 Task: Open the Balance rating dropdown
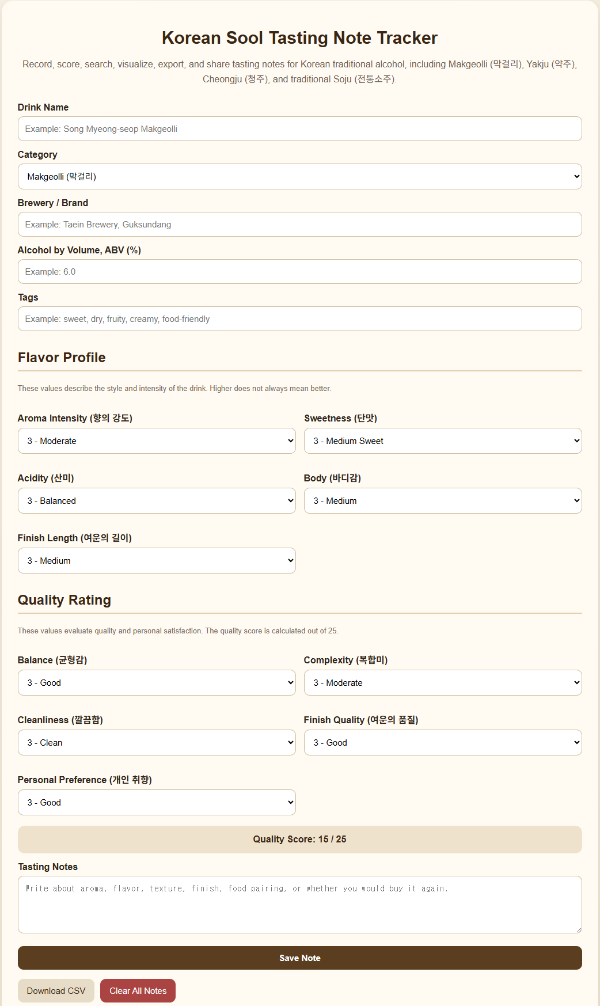[x=157, y=682]
